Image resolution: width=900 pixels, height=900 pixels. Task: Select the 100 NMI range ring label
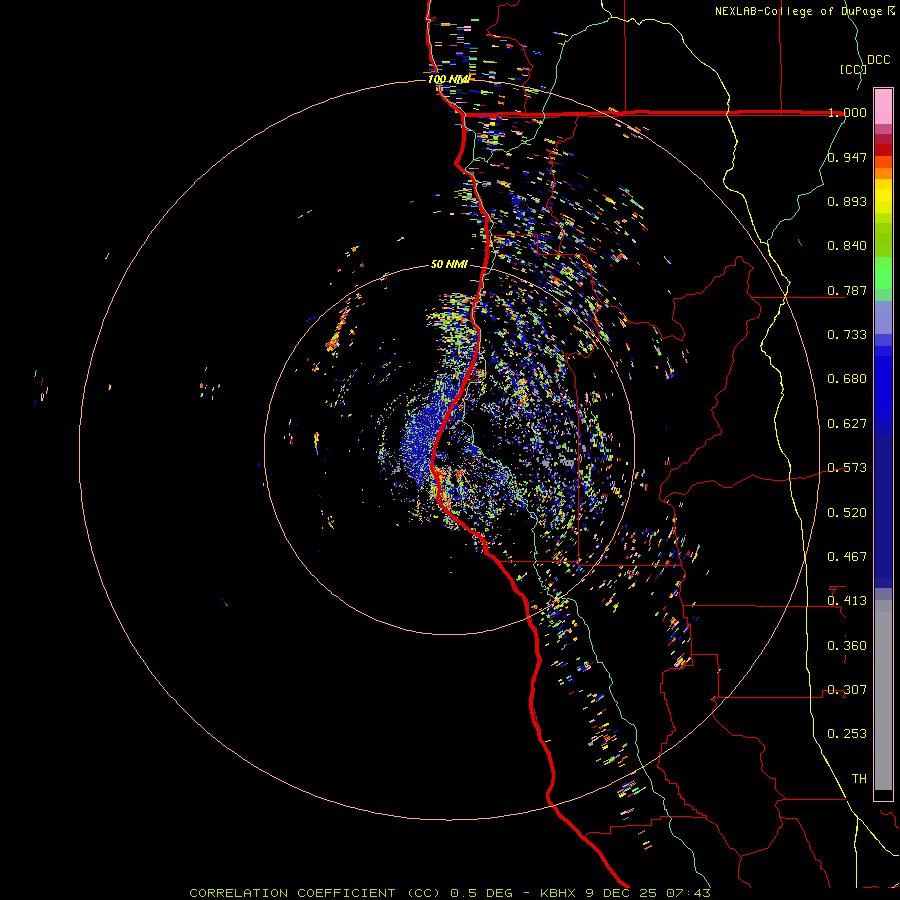click(x=448, y=79)
